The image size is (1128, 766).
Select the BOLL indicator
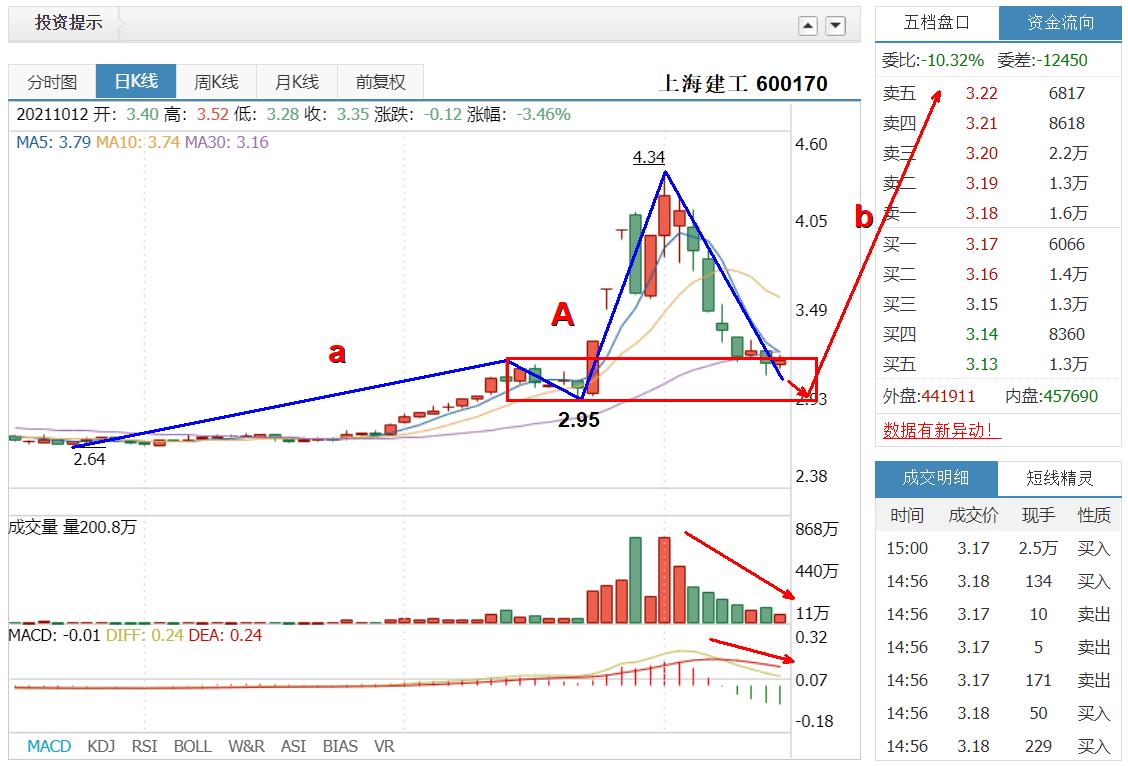click(x=193, y=747)
